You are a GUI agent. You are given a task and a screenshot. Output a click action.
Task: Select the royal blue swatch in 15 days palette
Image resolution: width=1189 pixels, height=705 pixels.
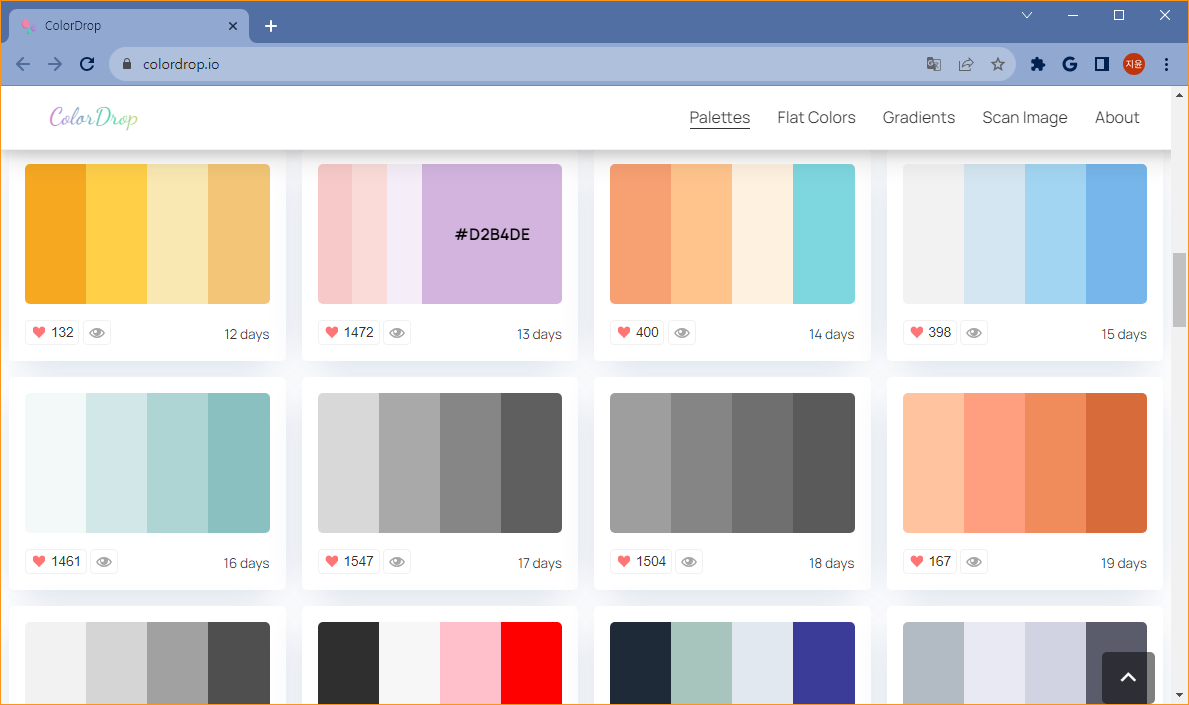click(1116, 234)
